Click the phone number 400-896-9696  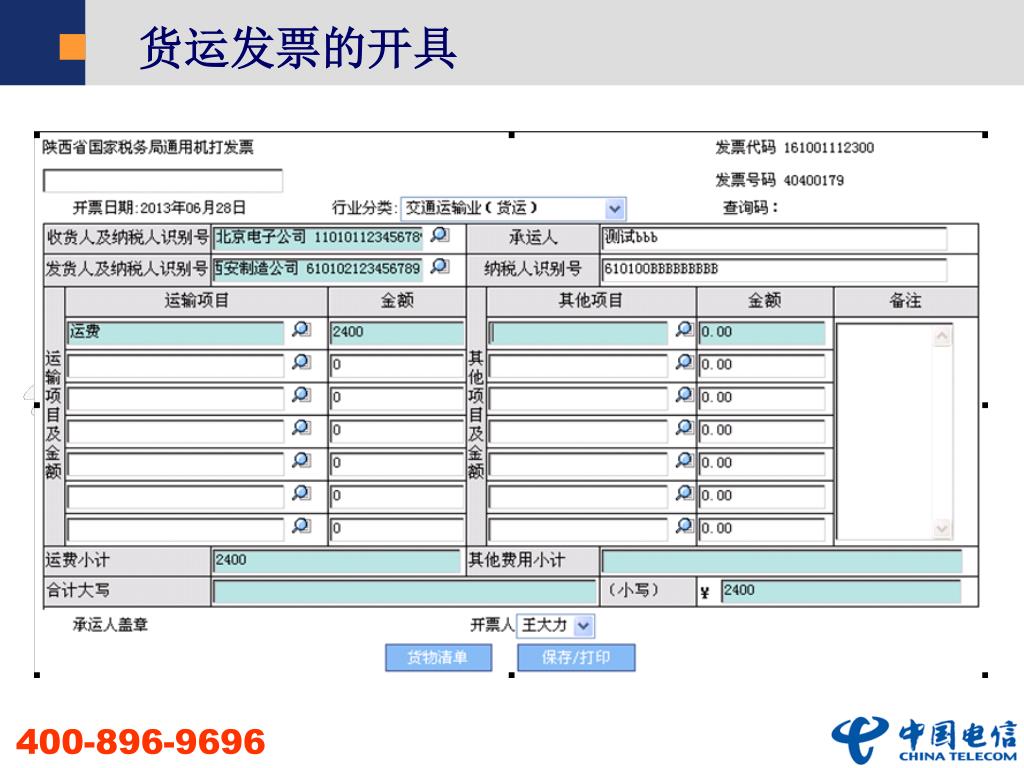(140, 741)
